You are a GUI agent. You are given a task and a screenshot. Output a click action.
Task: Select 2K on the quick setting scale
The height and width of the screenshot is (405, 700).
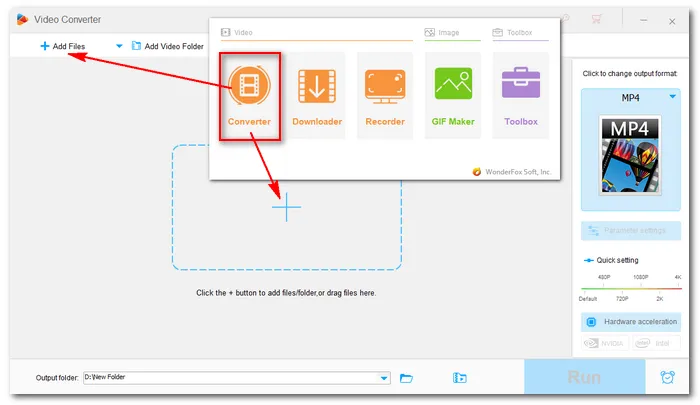660,299
